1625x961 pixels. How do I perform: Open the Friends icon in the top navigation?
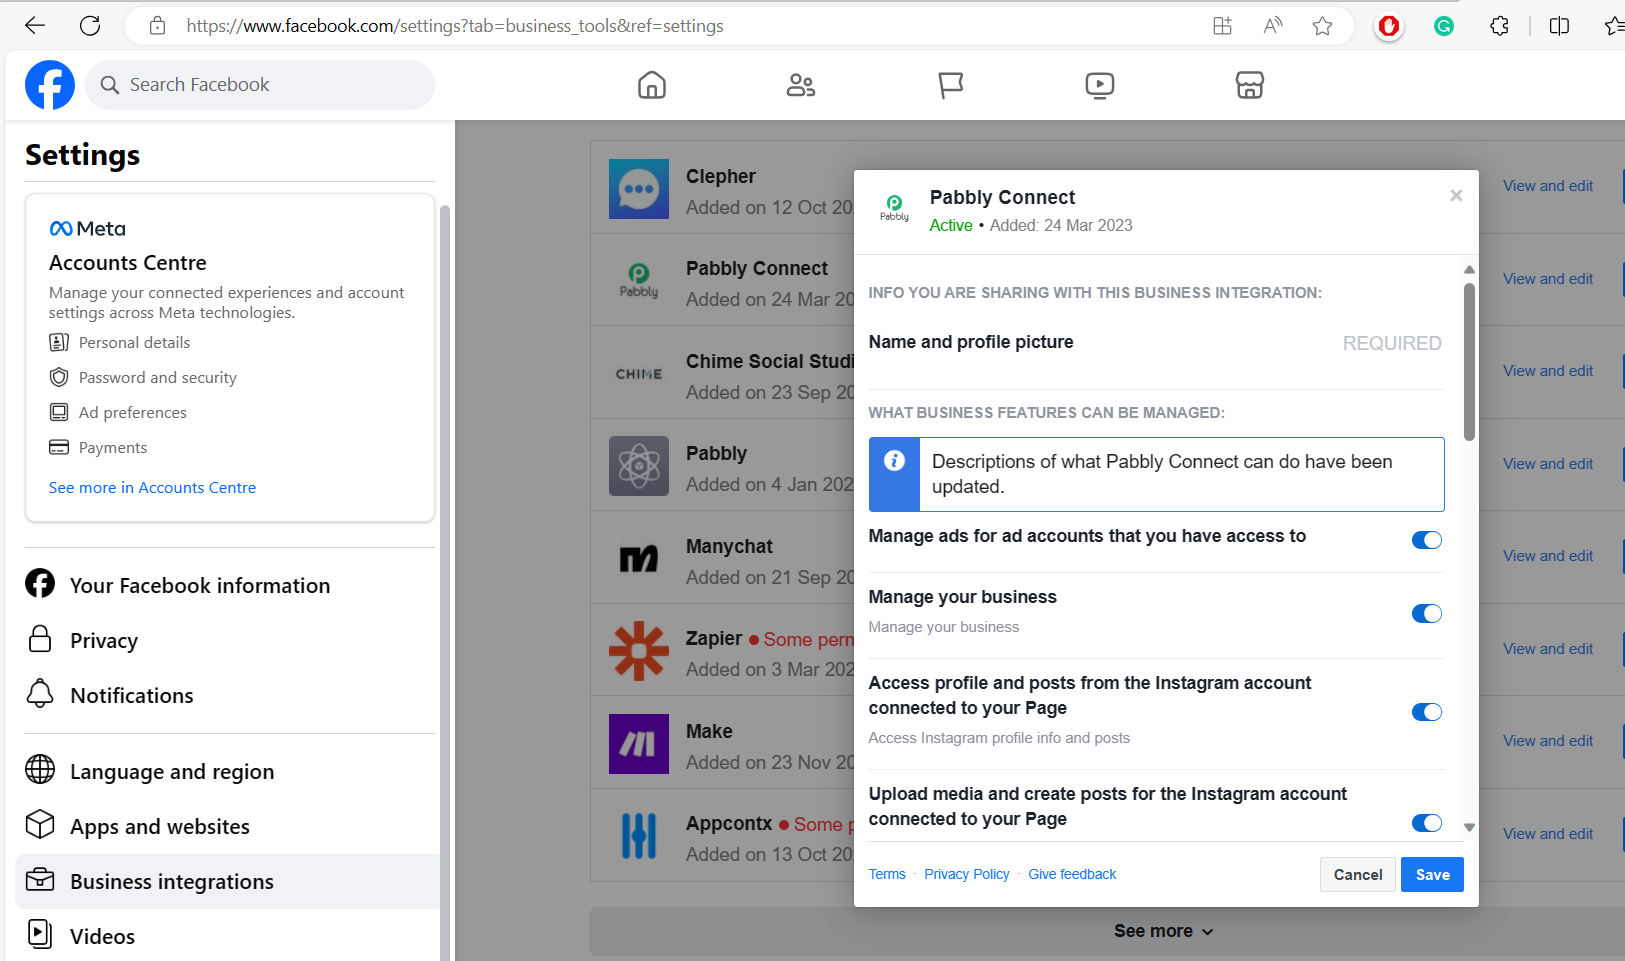801,85
